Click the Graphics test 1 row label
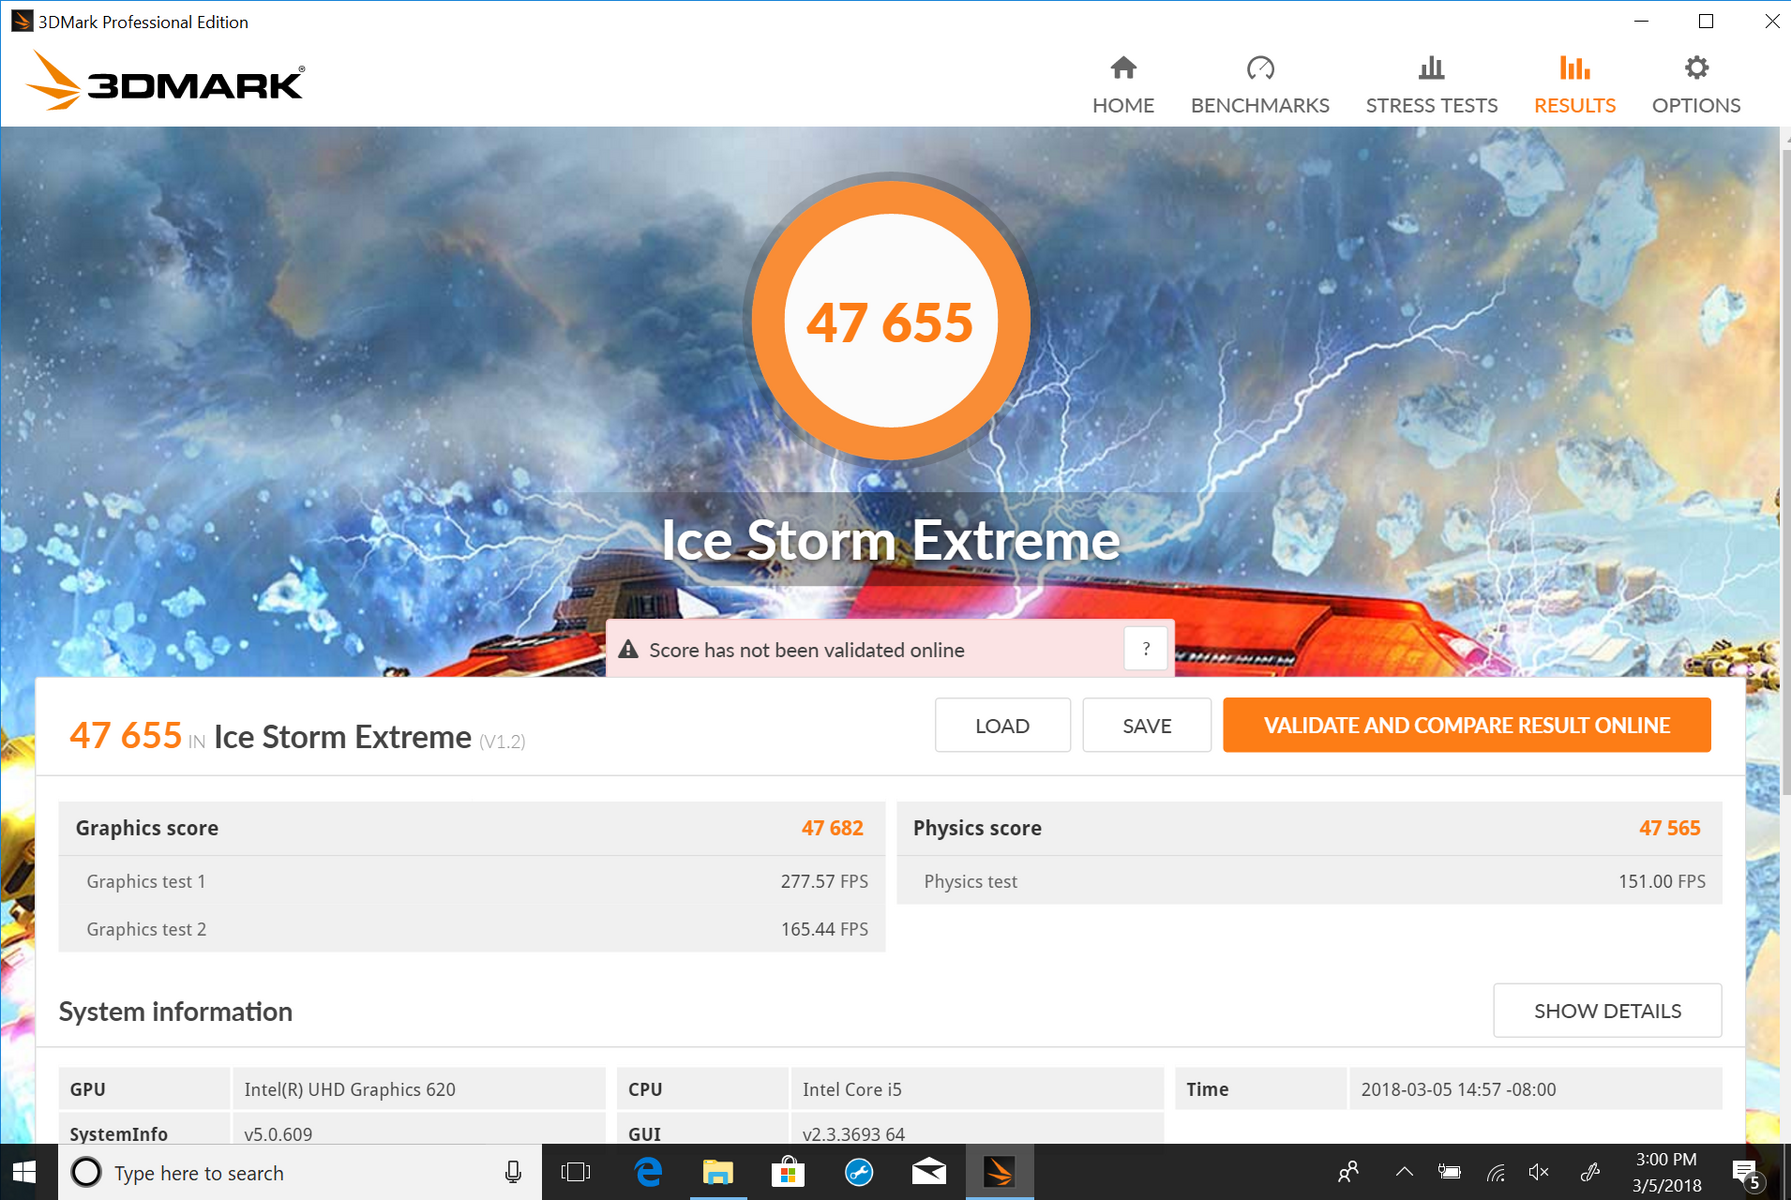The width and height of the screenshot is (1791, 1200). (x=146, y=881)
